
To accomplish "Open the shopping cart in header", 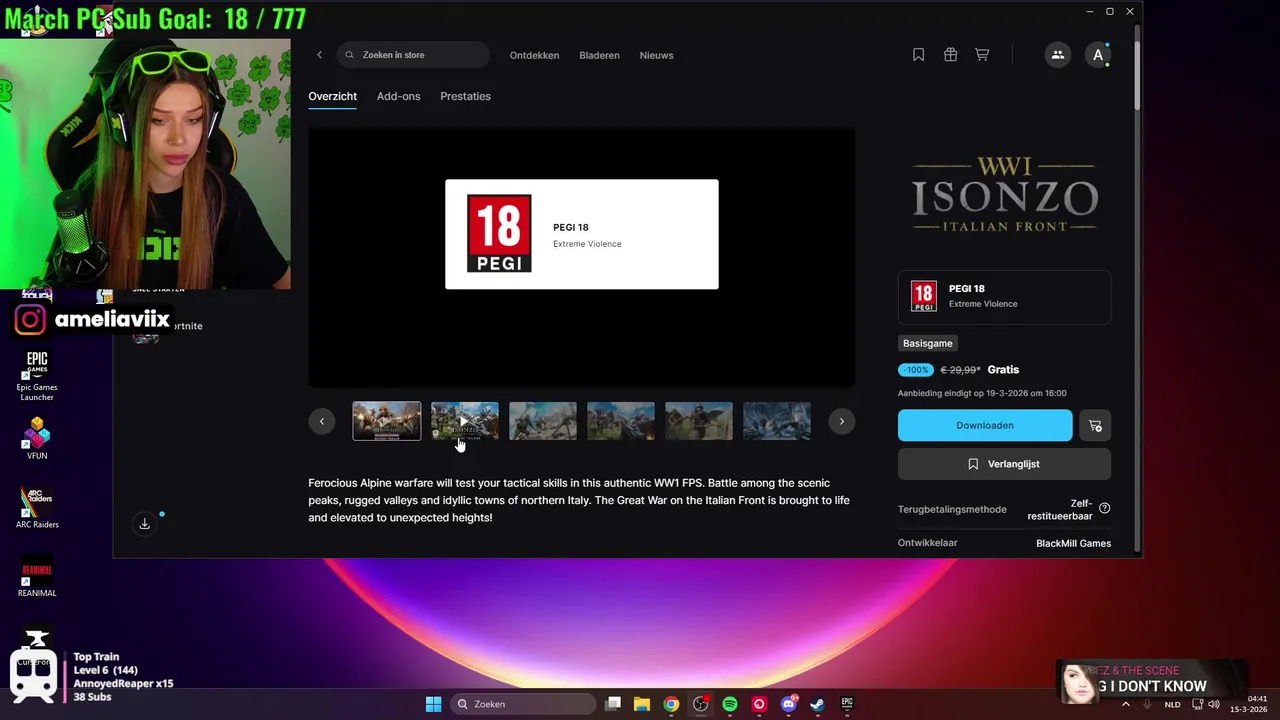I will pyautogui.click(x=982, y=55).
